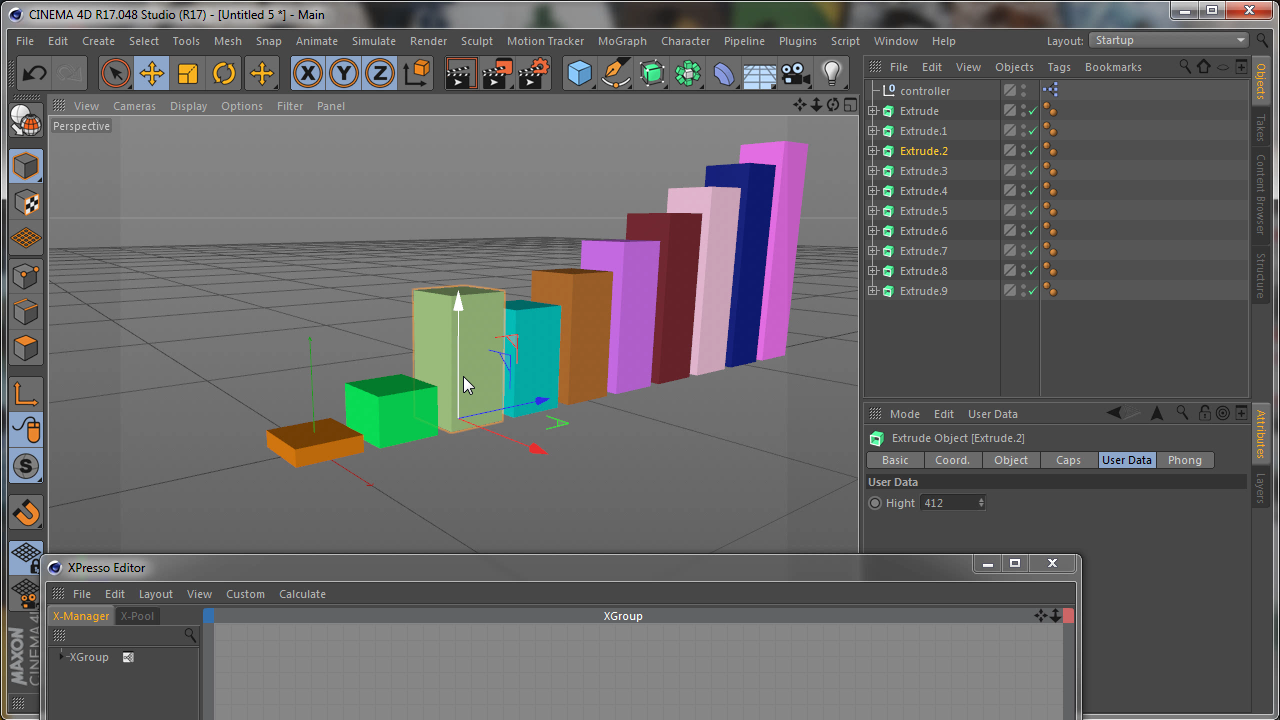1280x720 pixels.
Task: Select the Live Selection tool
Action: 115,73
